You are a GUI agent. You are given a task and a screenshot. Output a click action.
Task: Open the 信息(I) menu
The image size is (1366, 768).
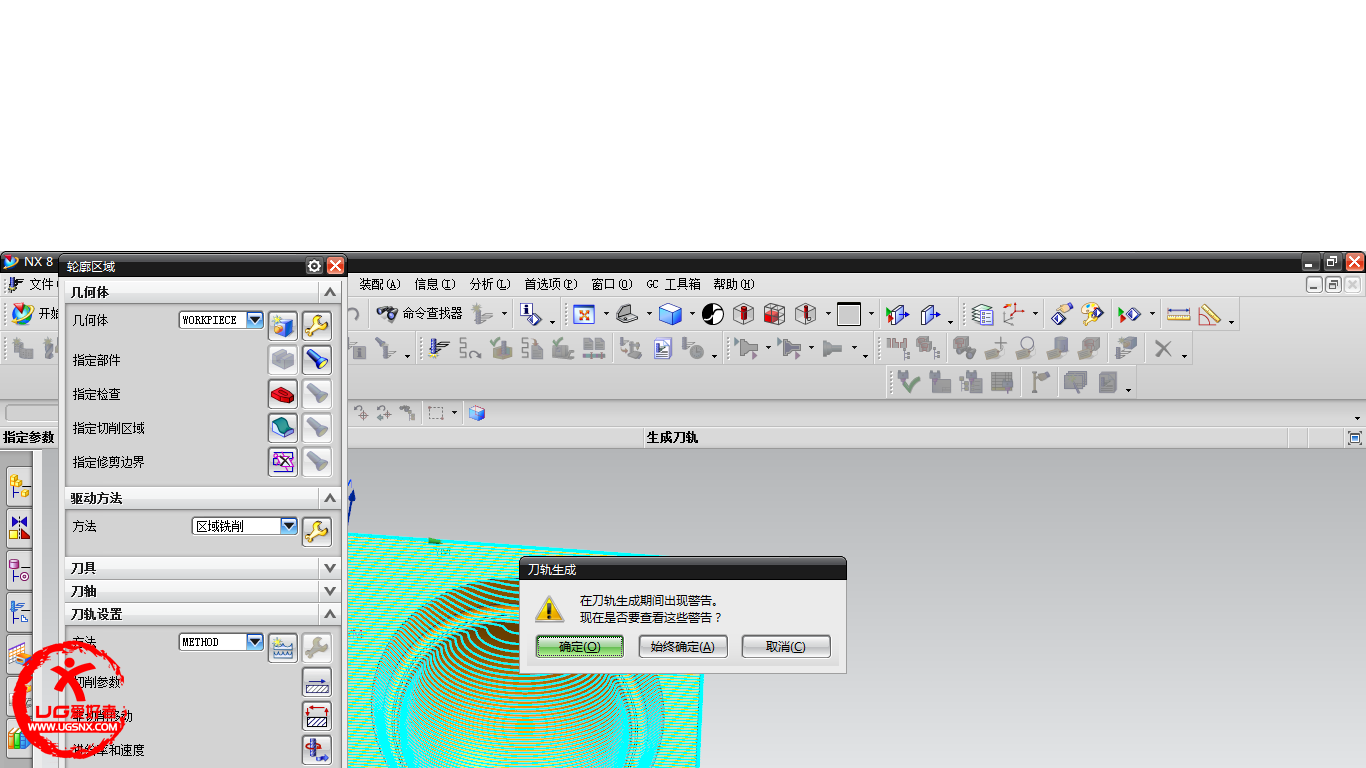[x=435, y=285]
